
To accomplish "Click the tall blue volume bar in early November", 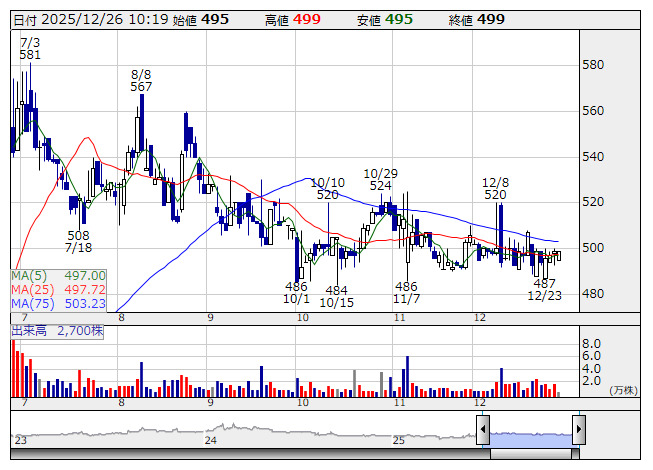I will (x=407, y=376).
